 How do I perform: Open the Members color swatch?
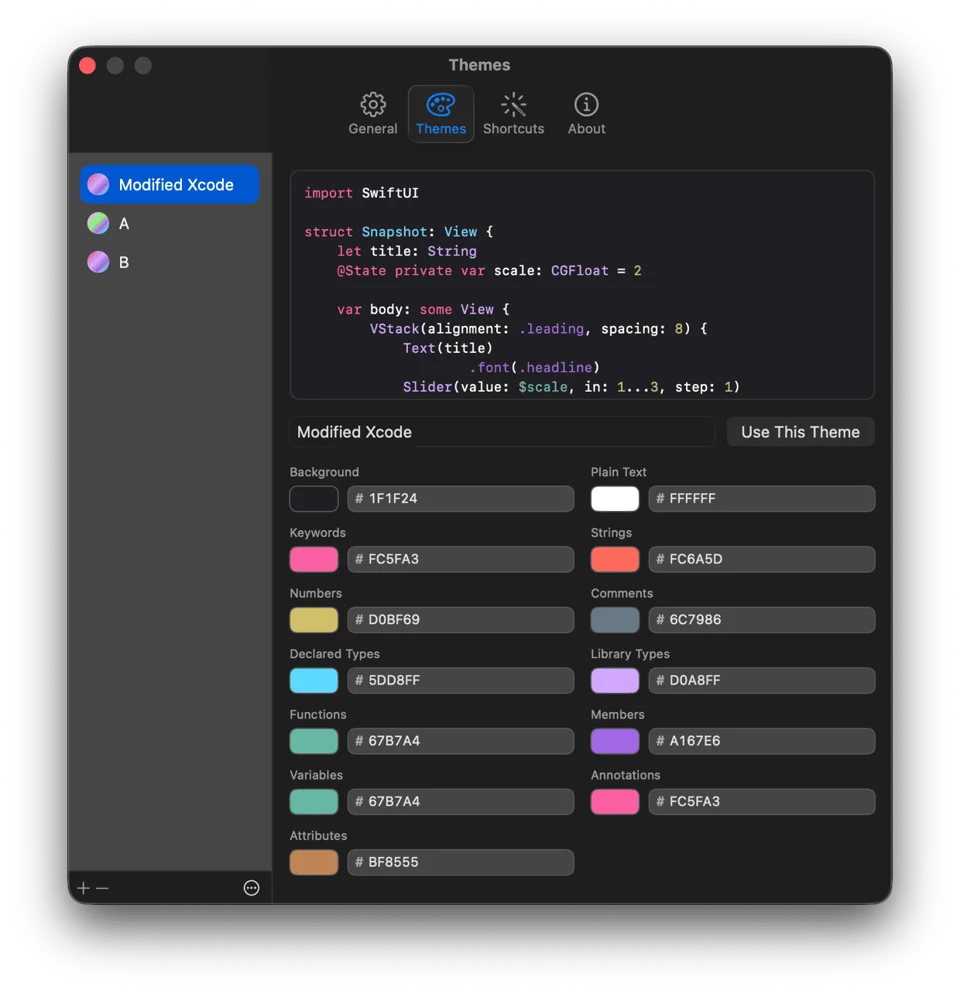(x=614, y=740)
